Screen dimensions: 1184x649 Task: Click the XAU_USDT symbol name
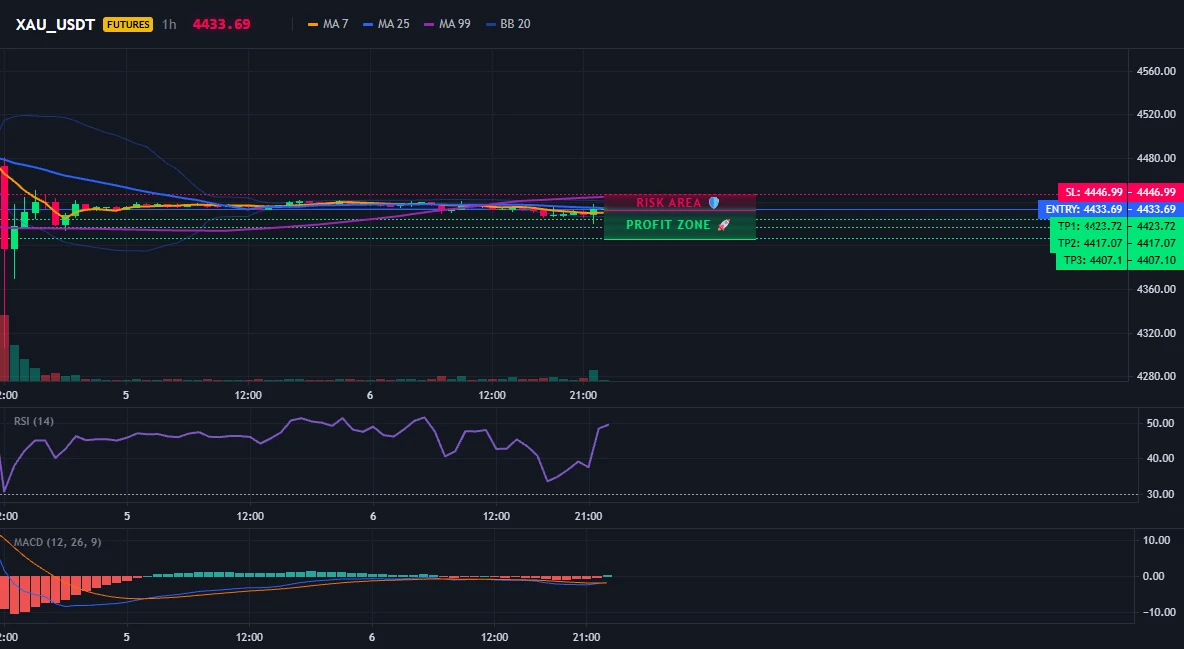point(55,24)
